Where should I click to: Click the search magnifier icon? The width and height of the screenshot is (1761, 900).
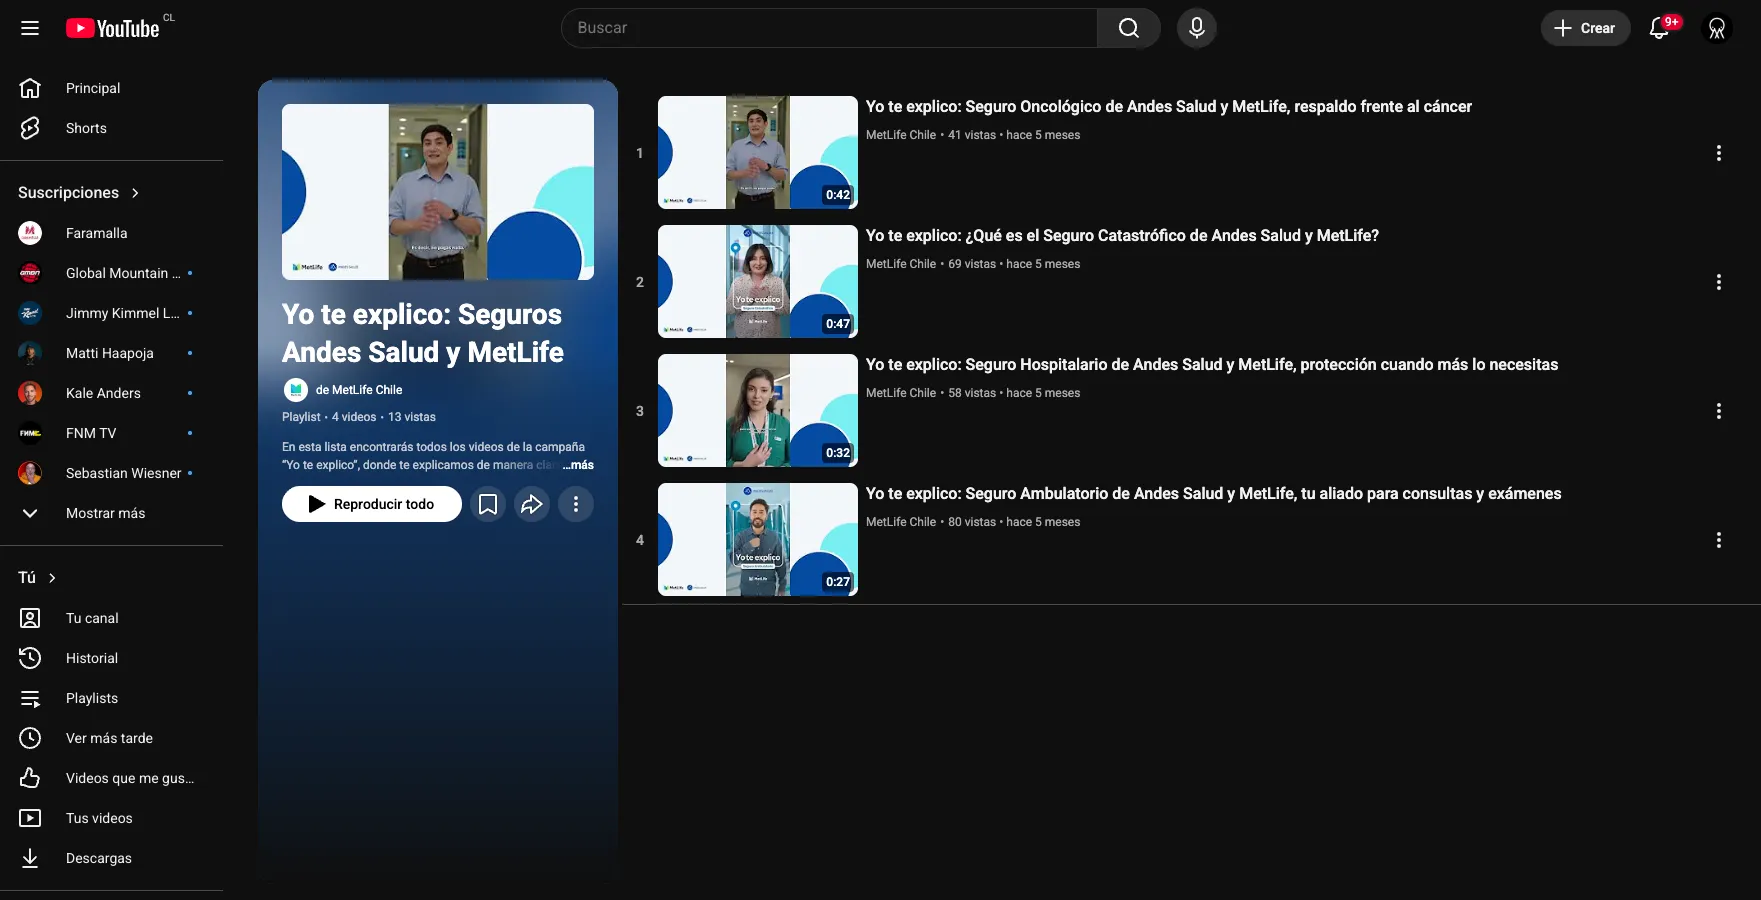point(1129,28)
